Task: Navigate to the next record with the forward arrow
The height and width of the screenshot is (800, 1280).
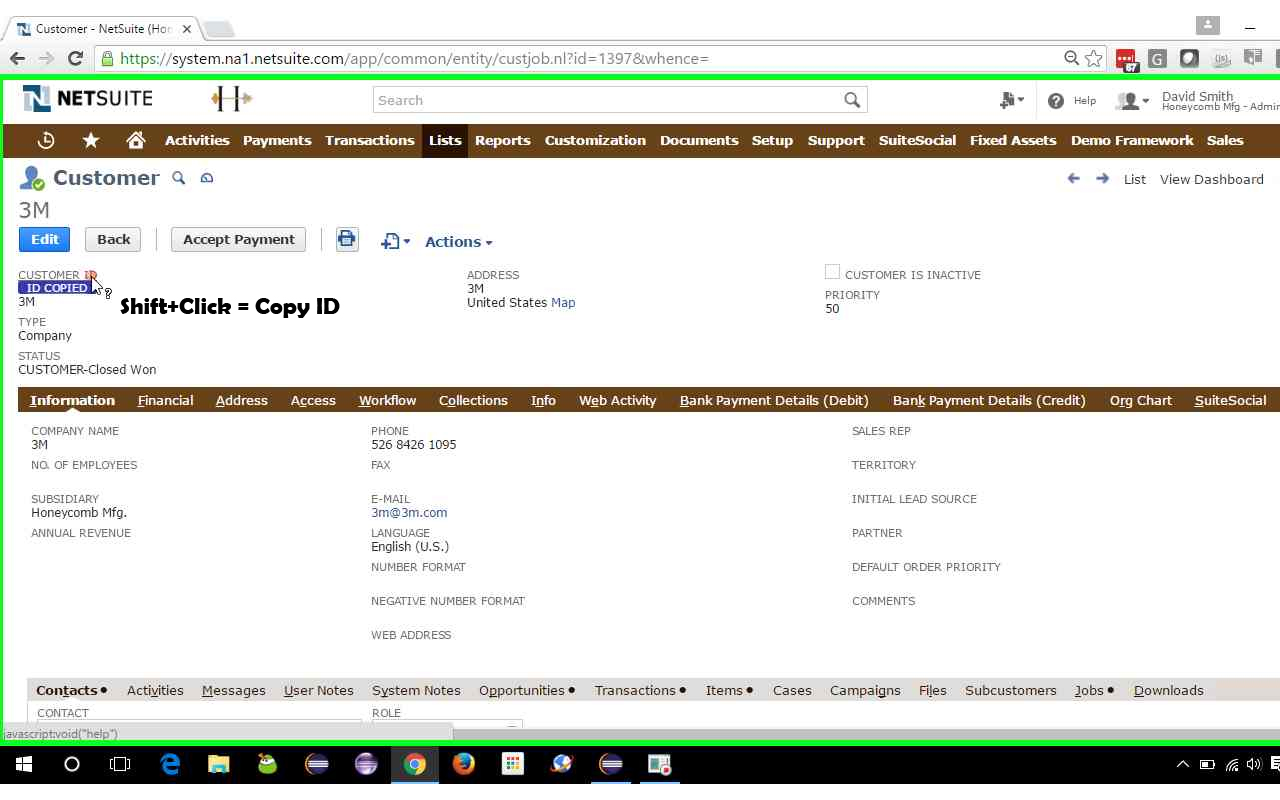Action: click(1101, 178)
